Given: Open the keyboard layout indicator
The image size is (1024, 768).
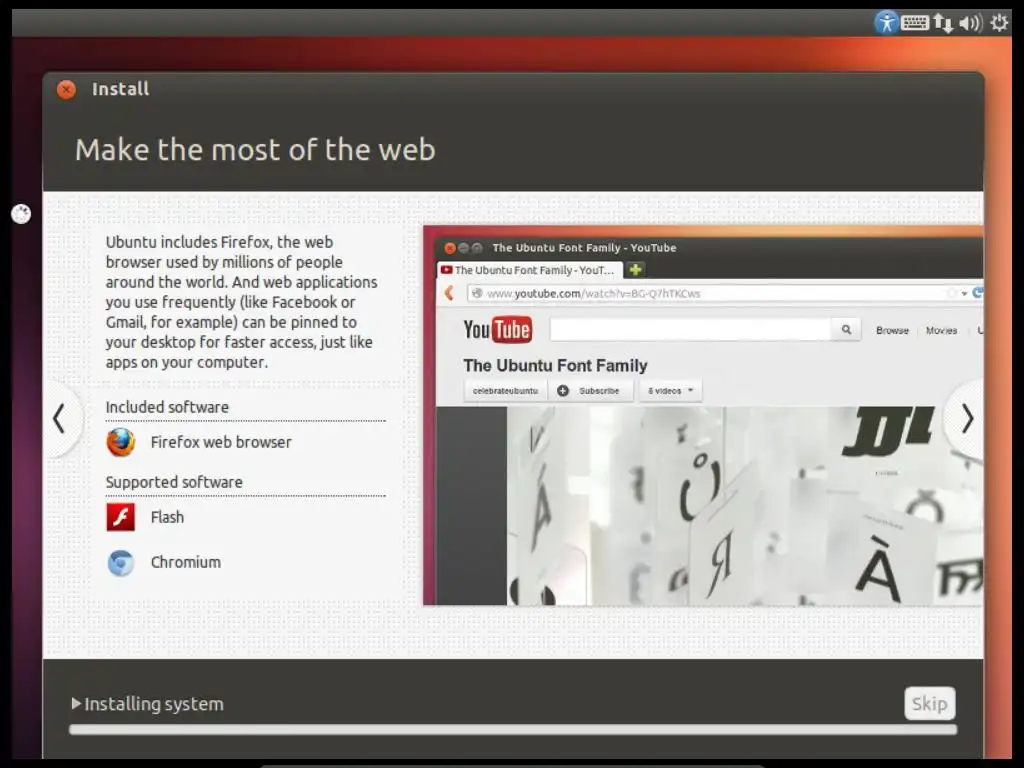Looking at the screenshot, I should (x=914, y=23).
